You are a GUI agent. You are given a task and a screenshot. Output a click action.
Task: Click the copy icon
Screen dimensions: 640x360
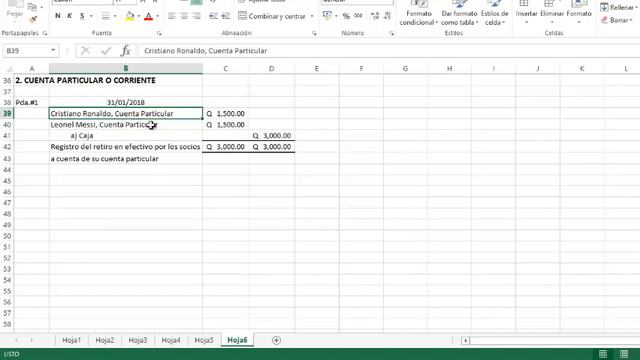pos(32,7)
